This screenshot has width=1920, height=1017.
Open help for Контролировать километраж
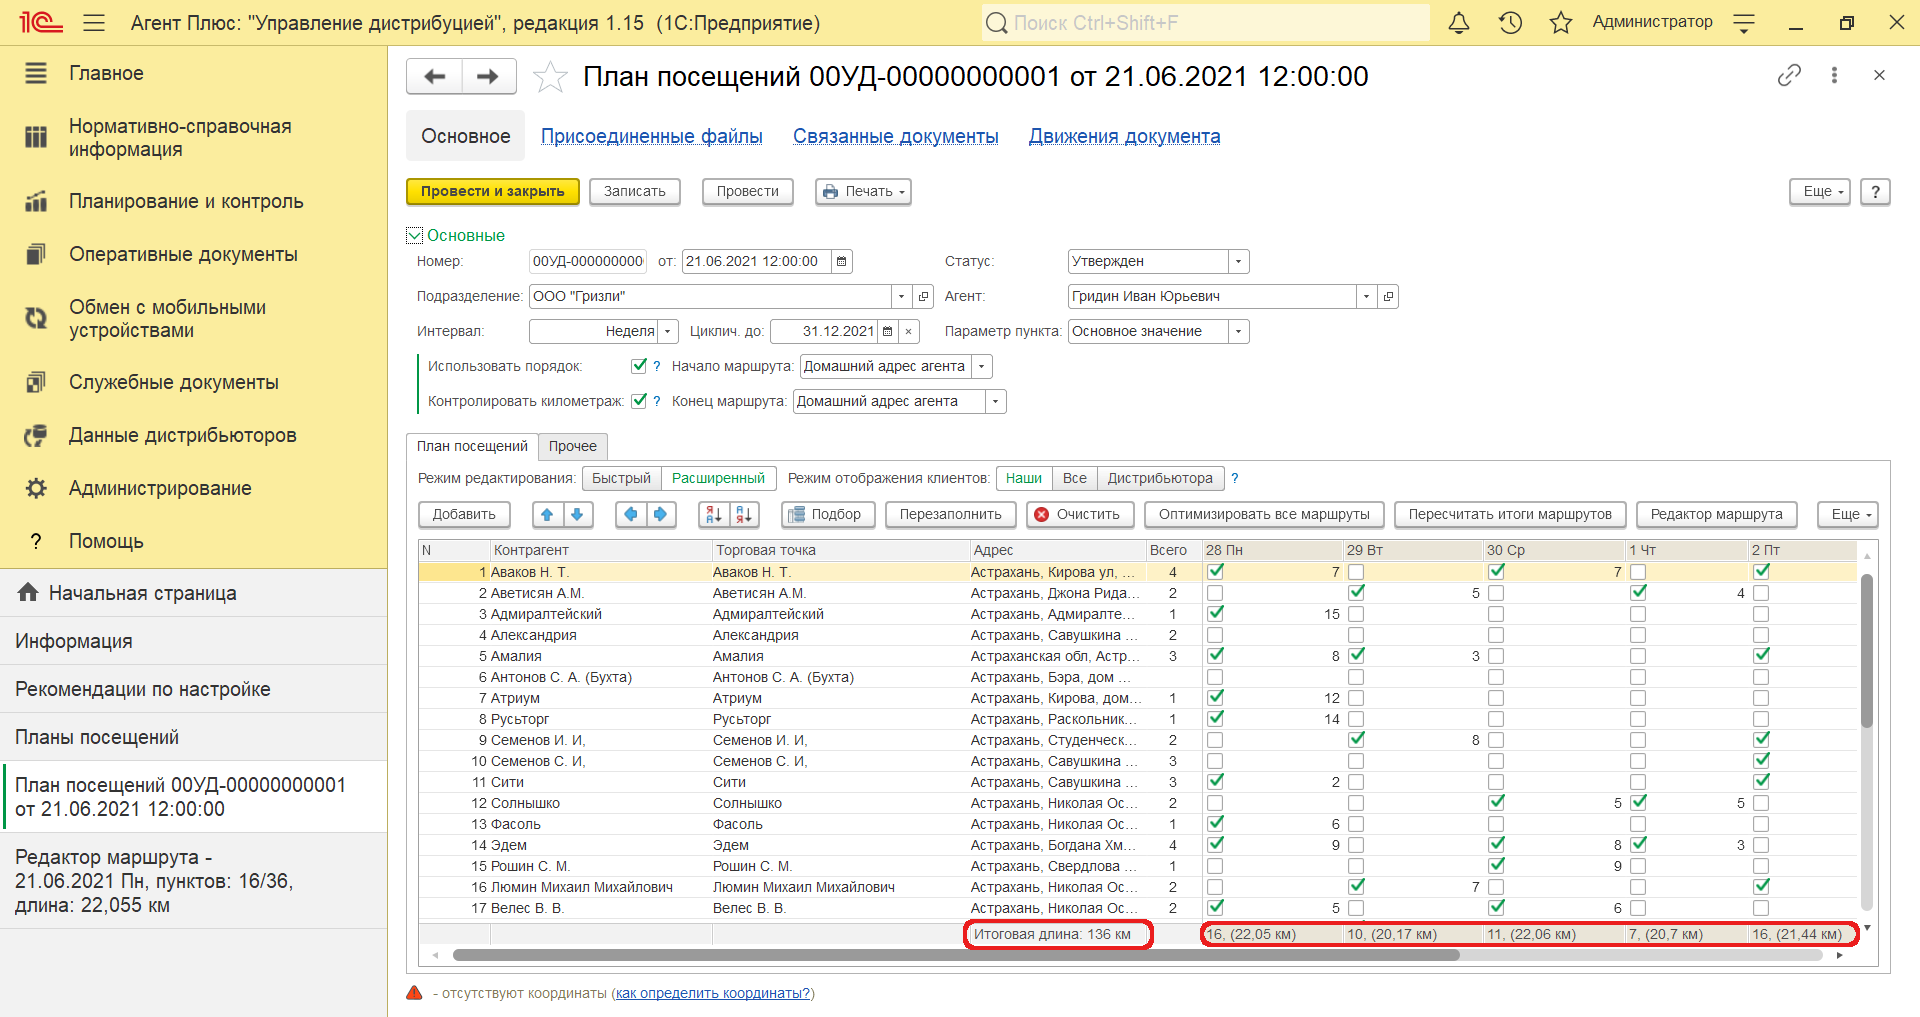click(x=657, y=401)
